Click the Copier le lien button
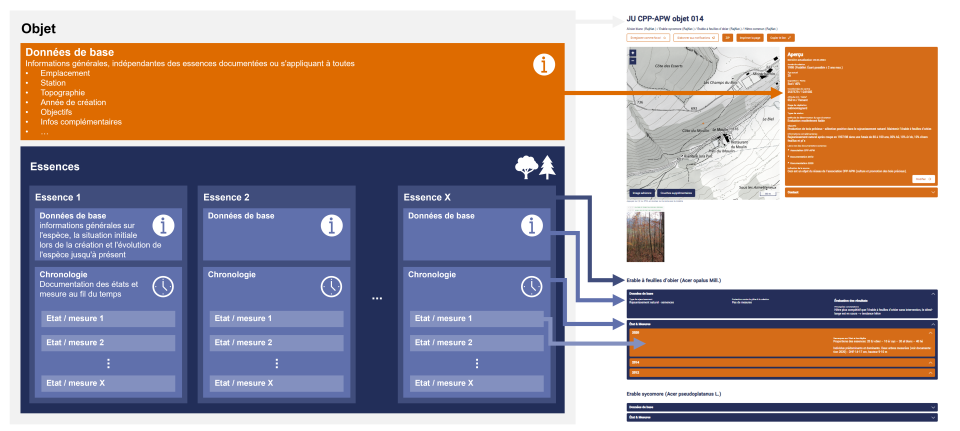 (778, 37)
